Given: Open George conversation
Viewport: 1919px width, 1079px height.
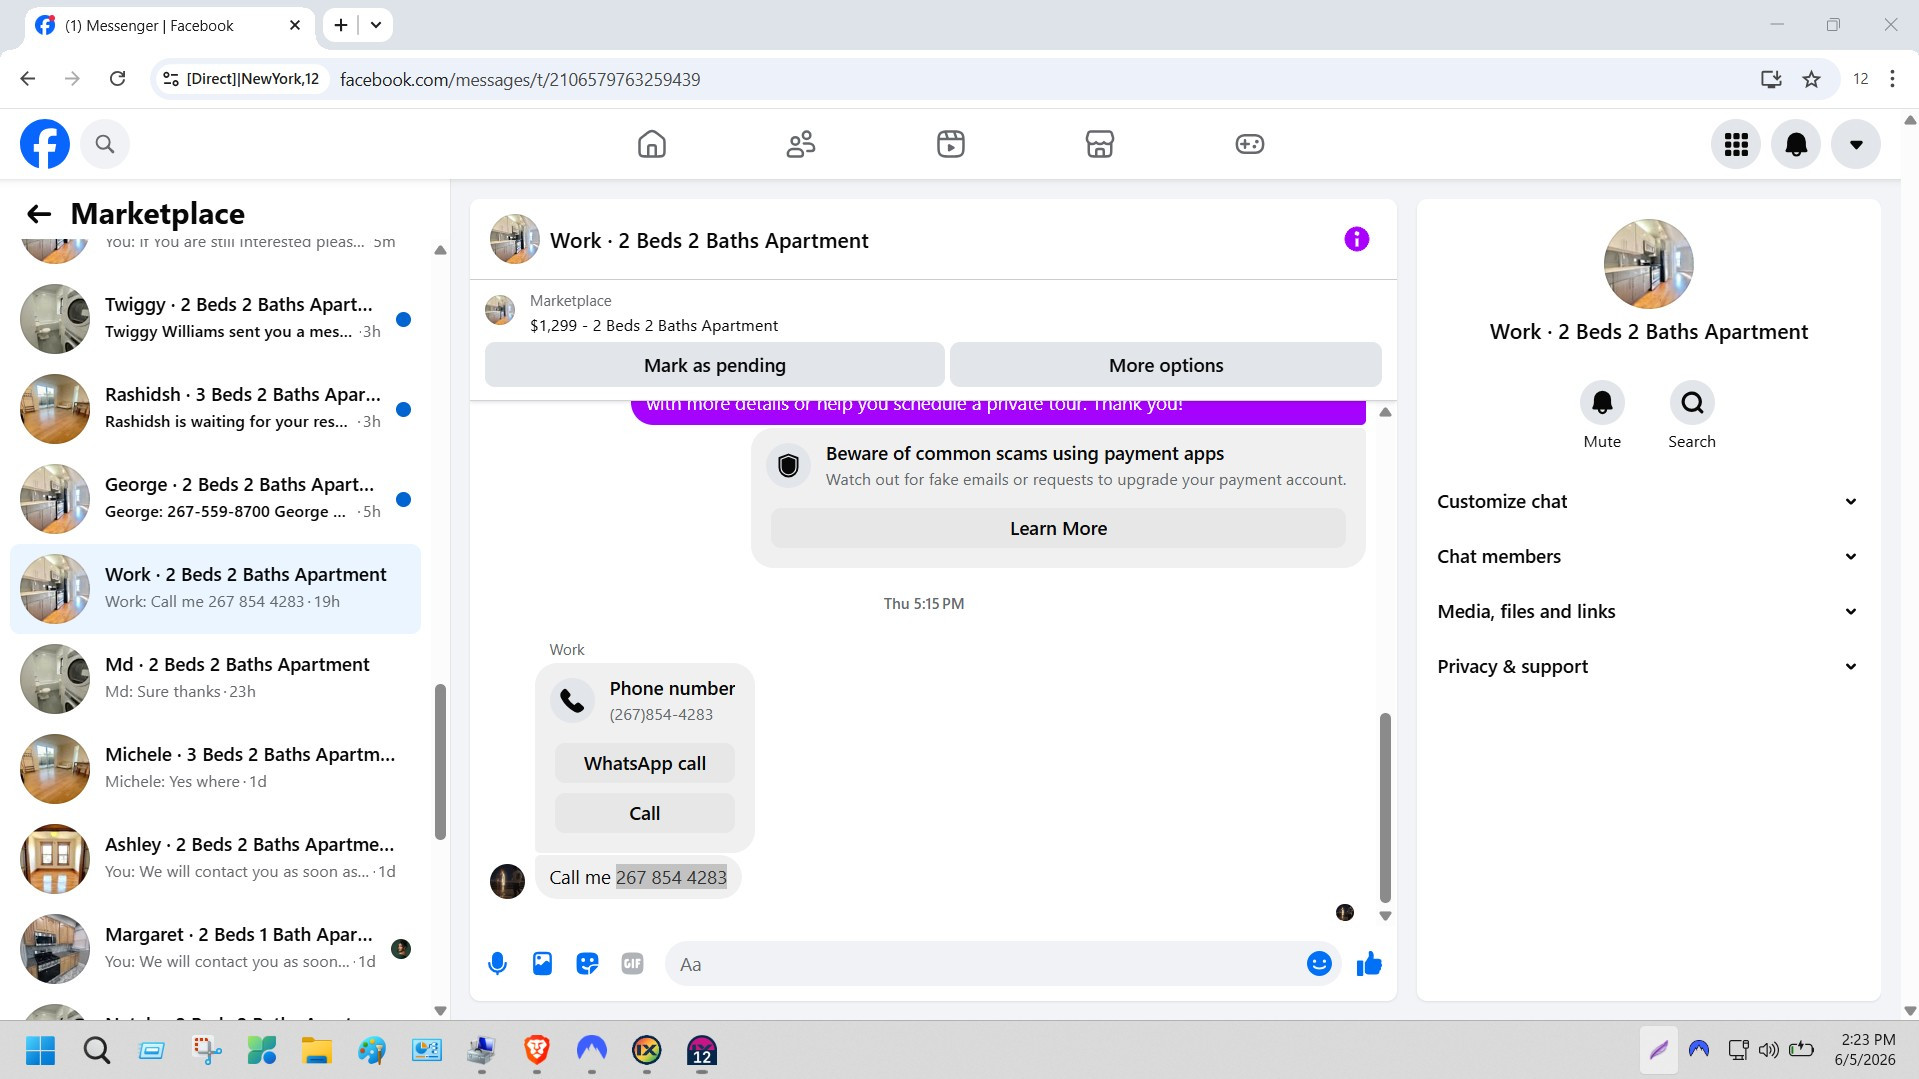Looking at the screenshot, I should point(215,499).
